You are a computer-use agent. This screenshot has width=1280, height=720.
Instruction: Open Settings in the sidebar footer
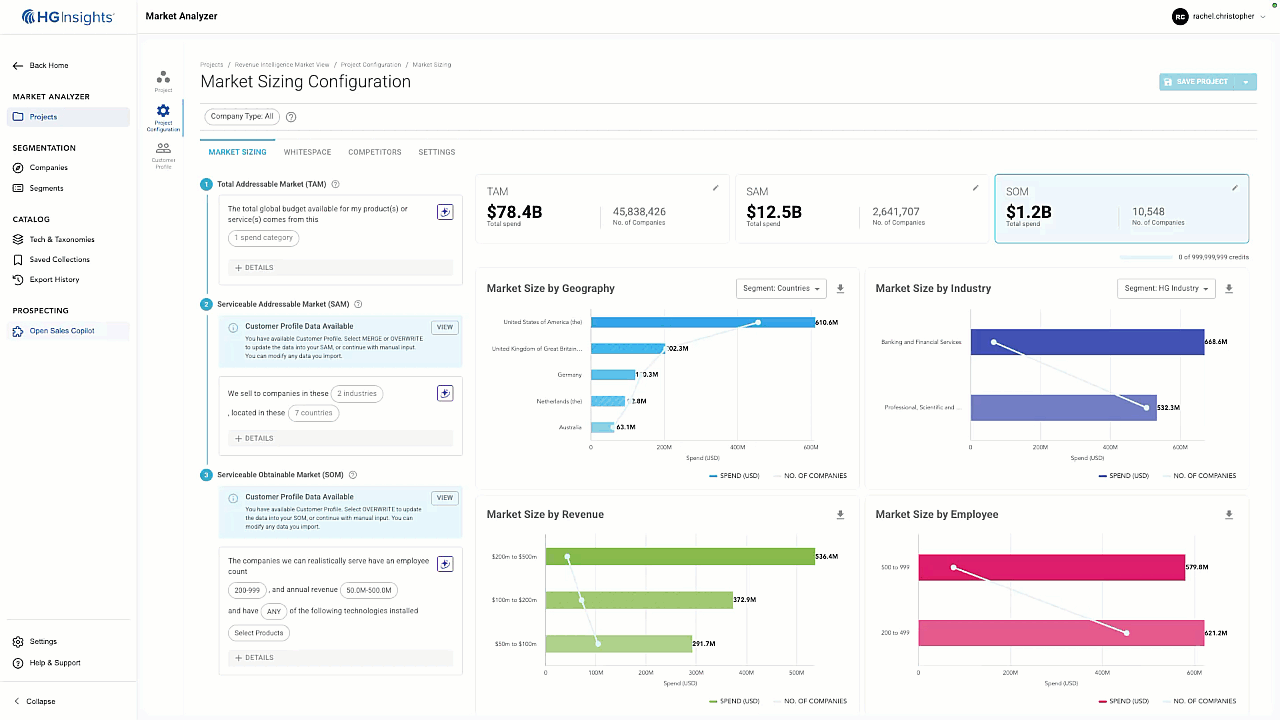point(35,642)
